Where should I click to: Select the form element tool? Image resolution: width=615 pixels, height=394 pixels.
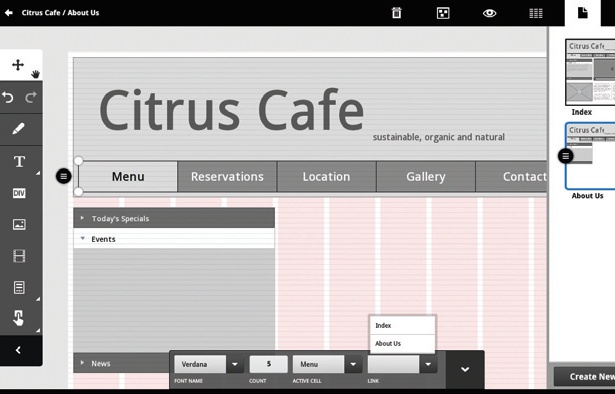[19, 287]
